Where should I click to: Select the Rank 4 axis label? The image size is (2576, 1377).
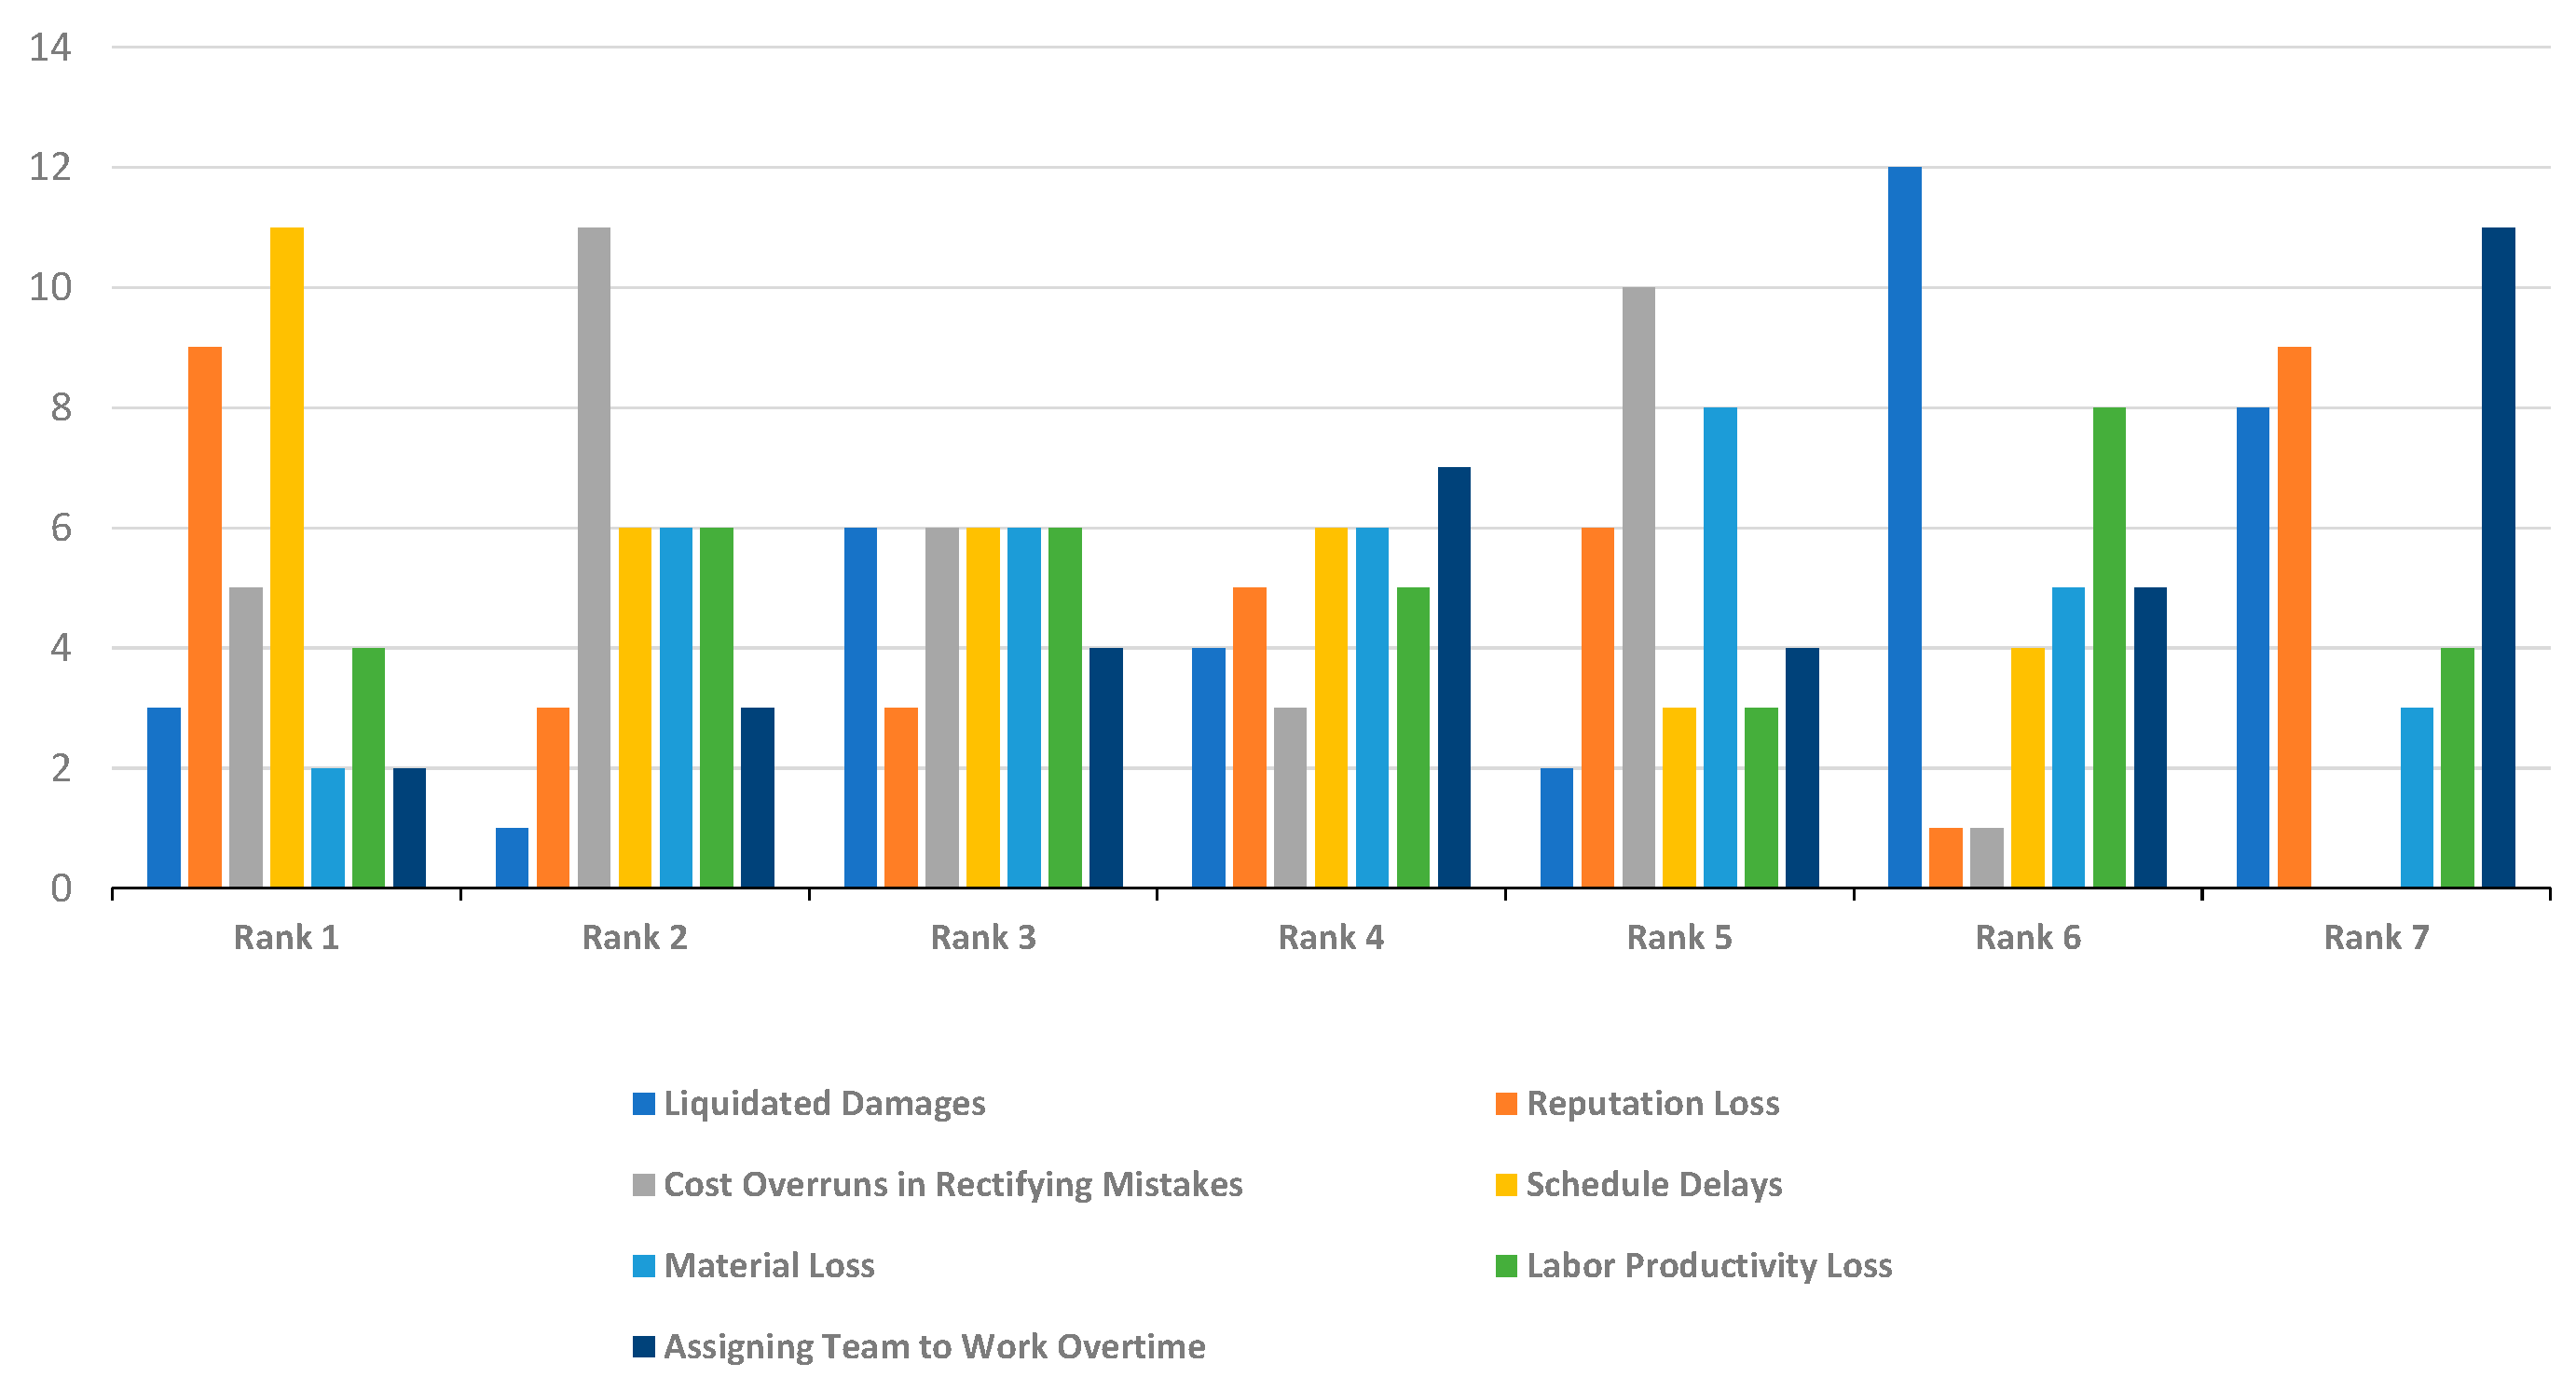coord(1331,938)
